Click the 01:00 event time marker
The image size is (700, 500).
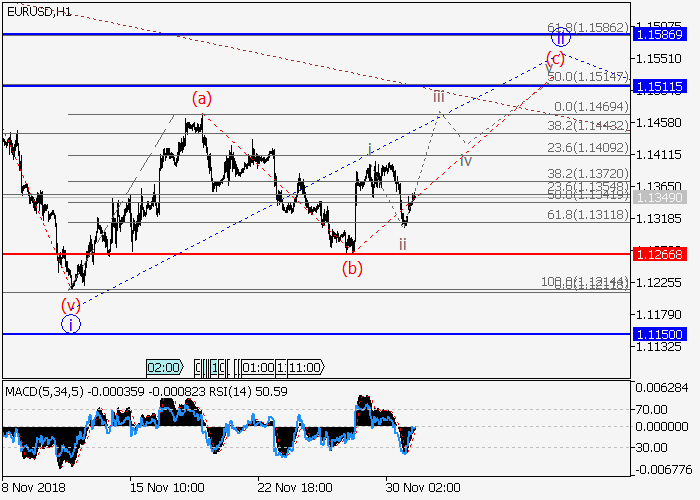click(x=256, y=367)
